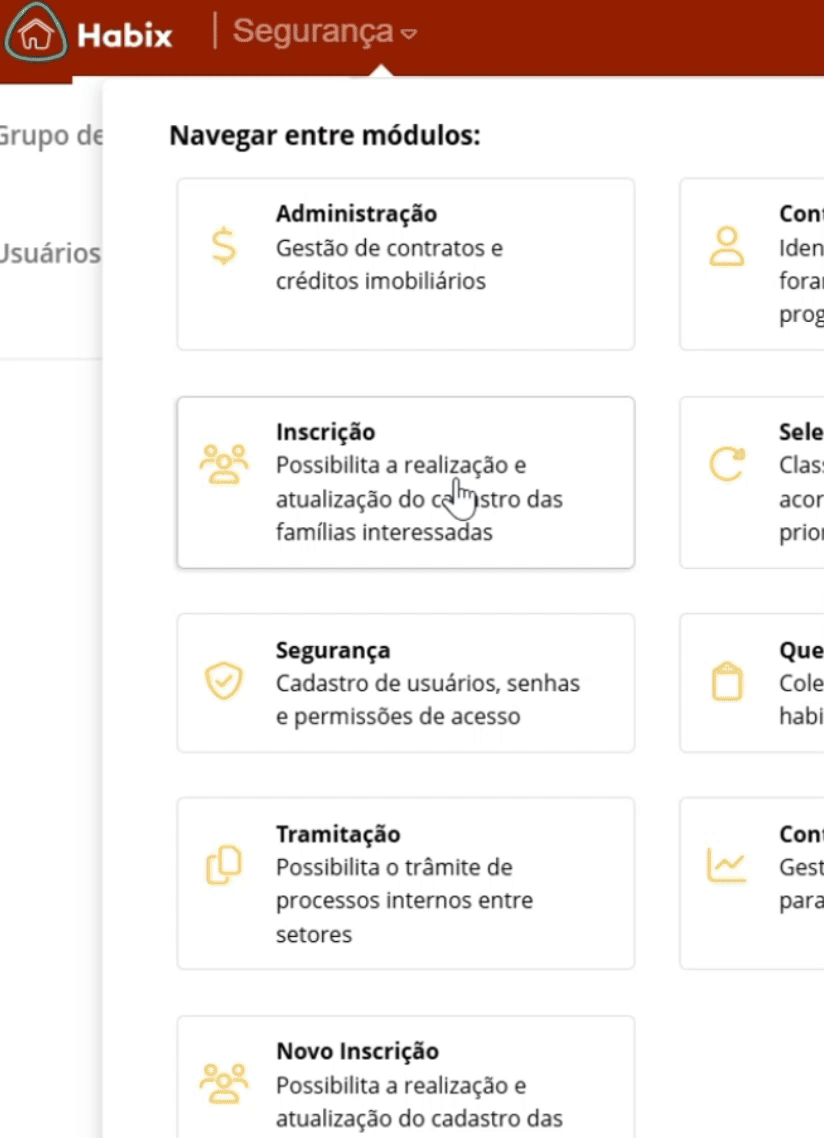Screen dimensions: 824x1138
Task: Open the Segurança header menu label
Action: point(313,31)
